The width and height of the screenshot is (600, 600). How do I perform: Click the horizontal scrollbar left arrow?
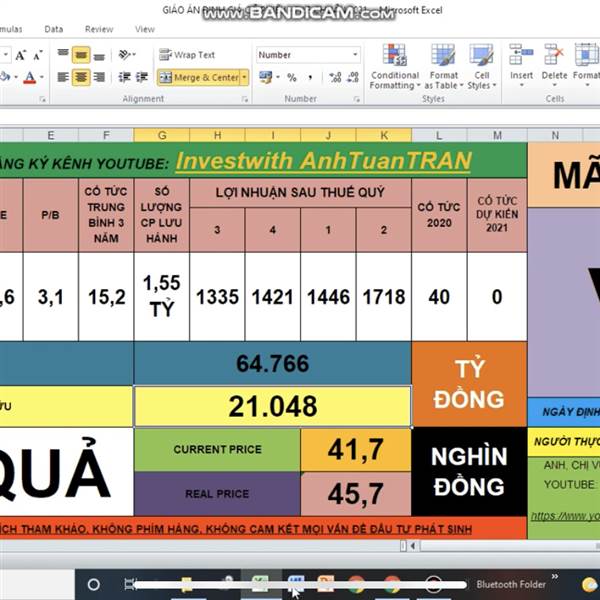[x=413, y=546]
